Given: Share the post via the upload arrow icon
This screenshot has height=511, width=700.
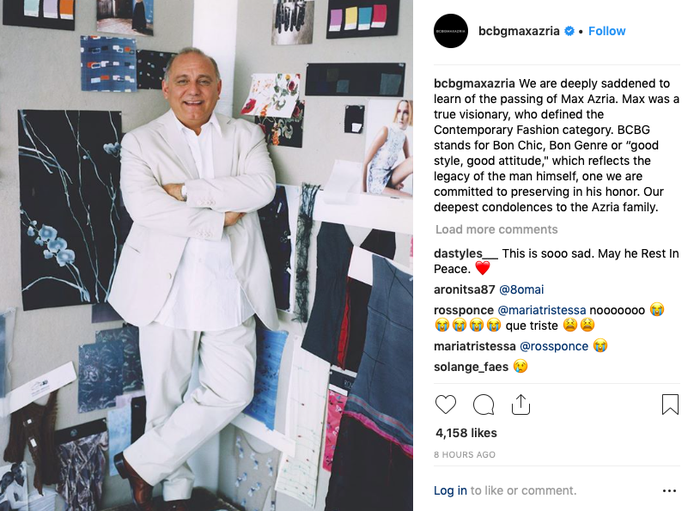Looking at the screenshot, I should coord(521,405).
